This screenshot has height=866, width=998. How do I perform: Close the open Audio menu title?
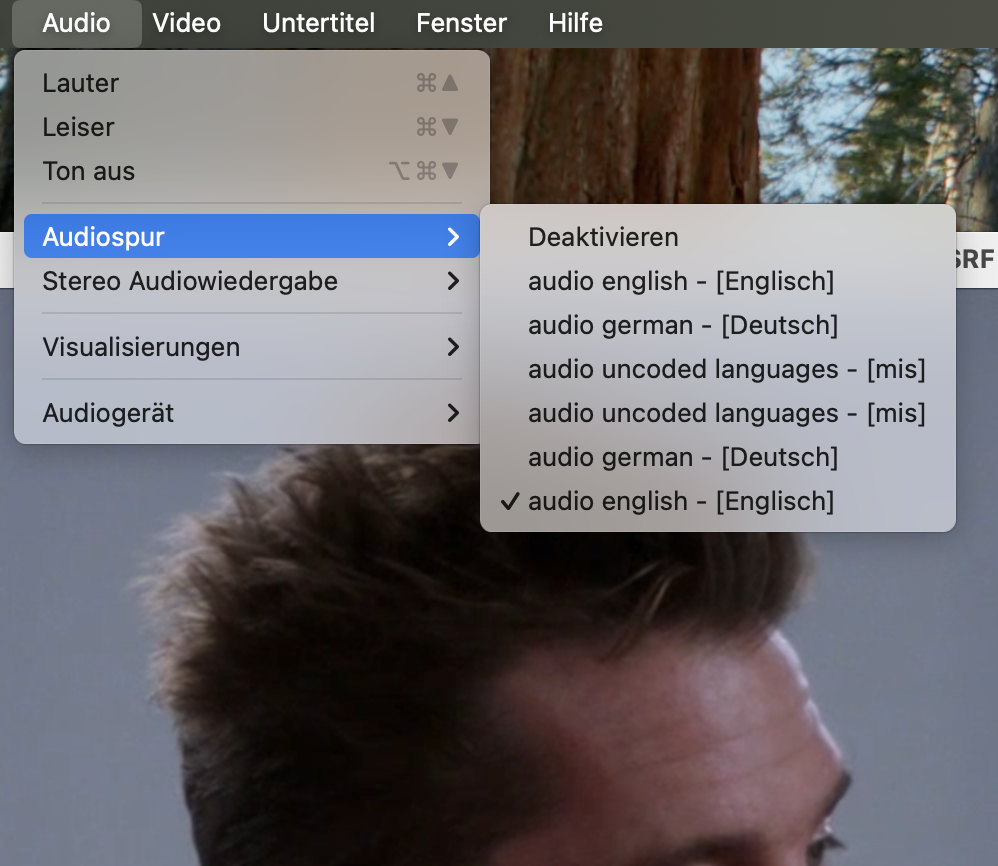coord(76,23)
